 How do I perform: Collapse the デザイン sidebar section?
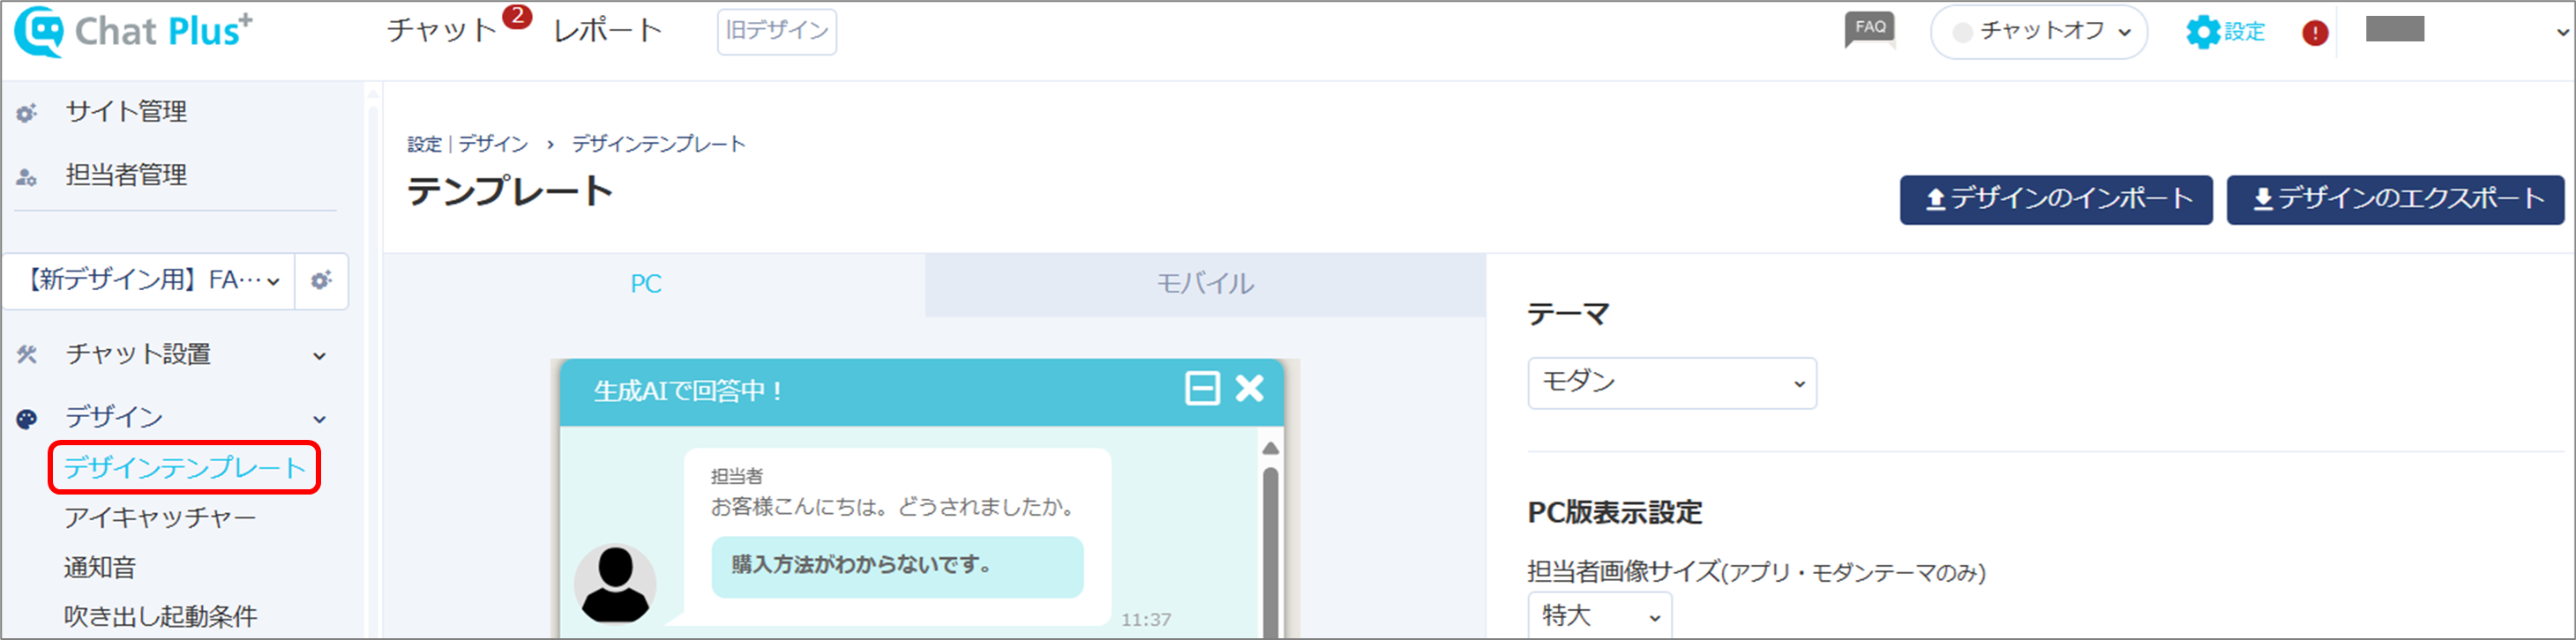point(319,419)
